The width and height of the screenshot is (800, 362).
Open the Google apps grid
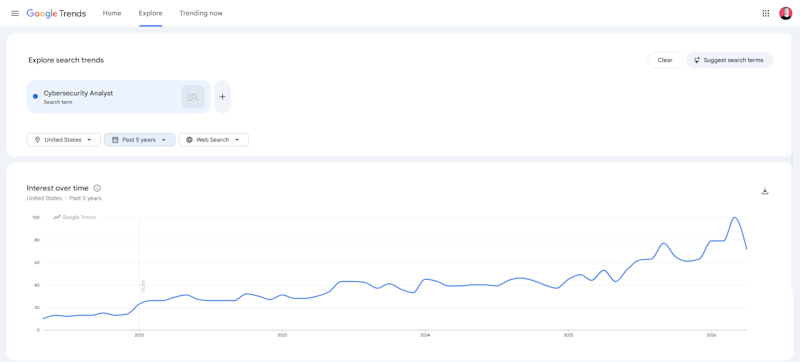(x=765, y=13)
